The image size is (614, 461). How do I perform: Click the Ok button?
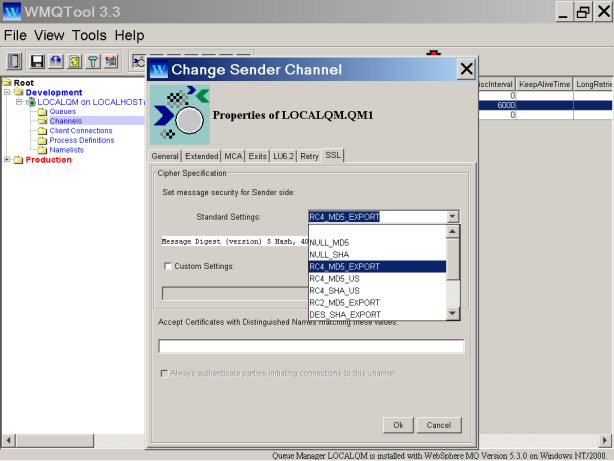(x=398, y=425)
